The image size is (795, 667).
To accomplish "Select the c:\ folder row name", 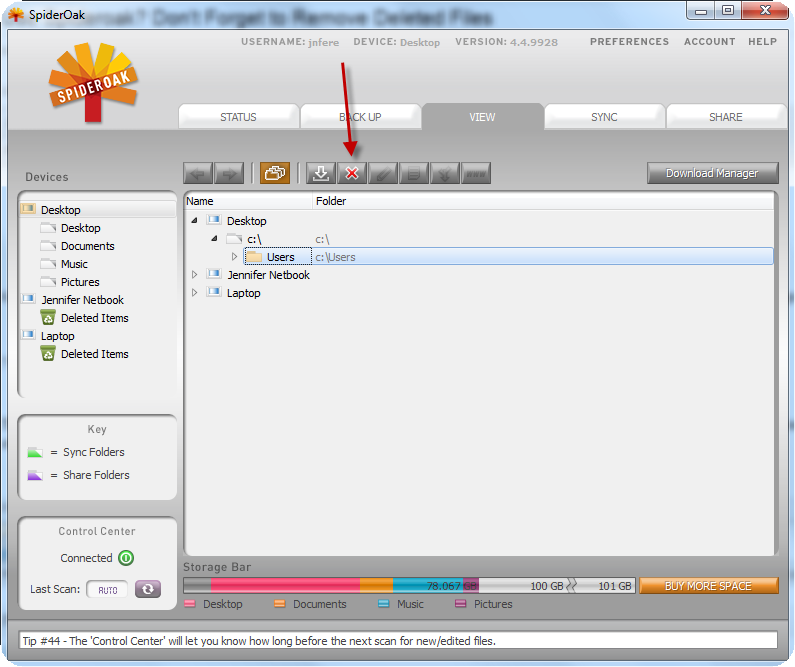I will coord(254,239).
